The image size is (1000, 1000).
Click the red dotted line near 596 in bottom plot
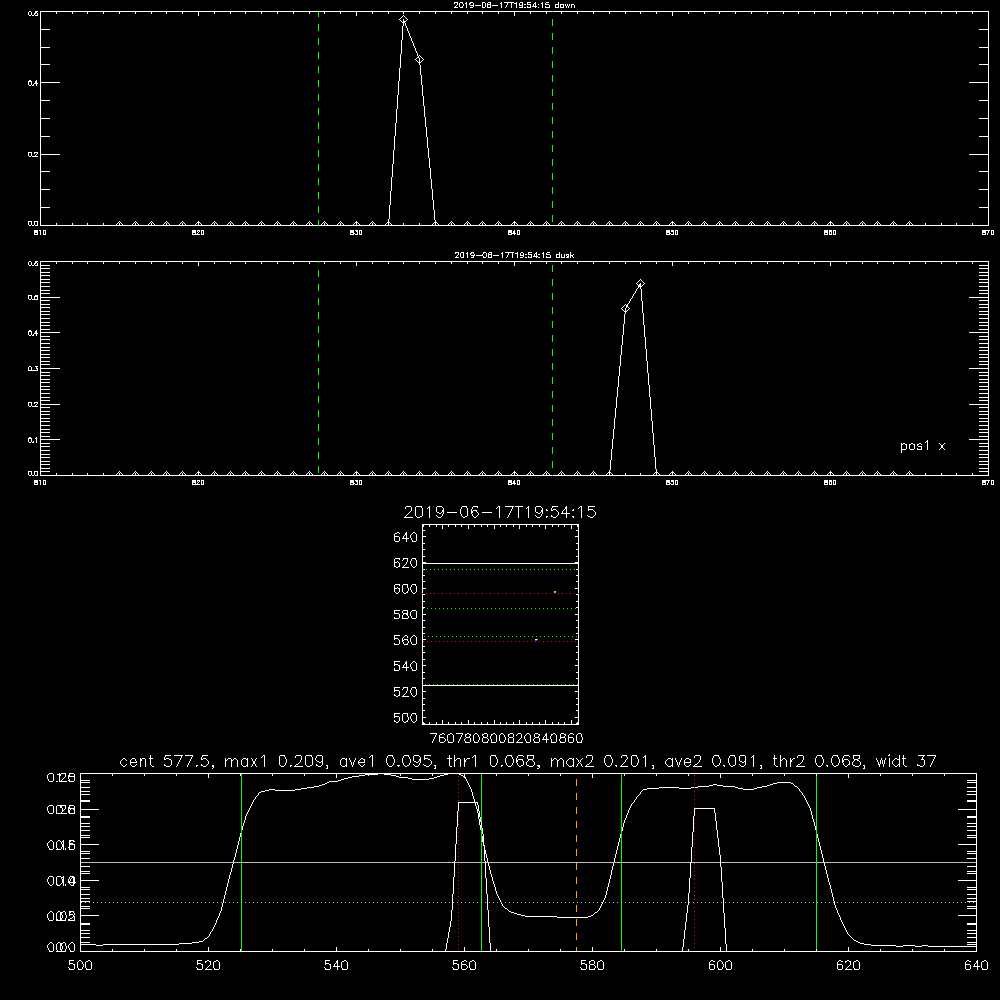click(x=694, y=862)
